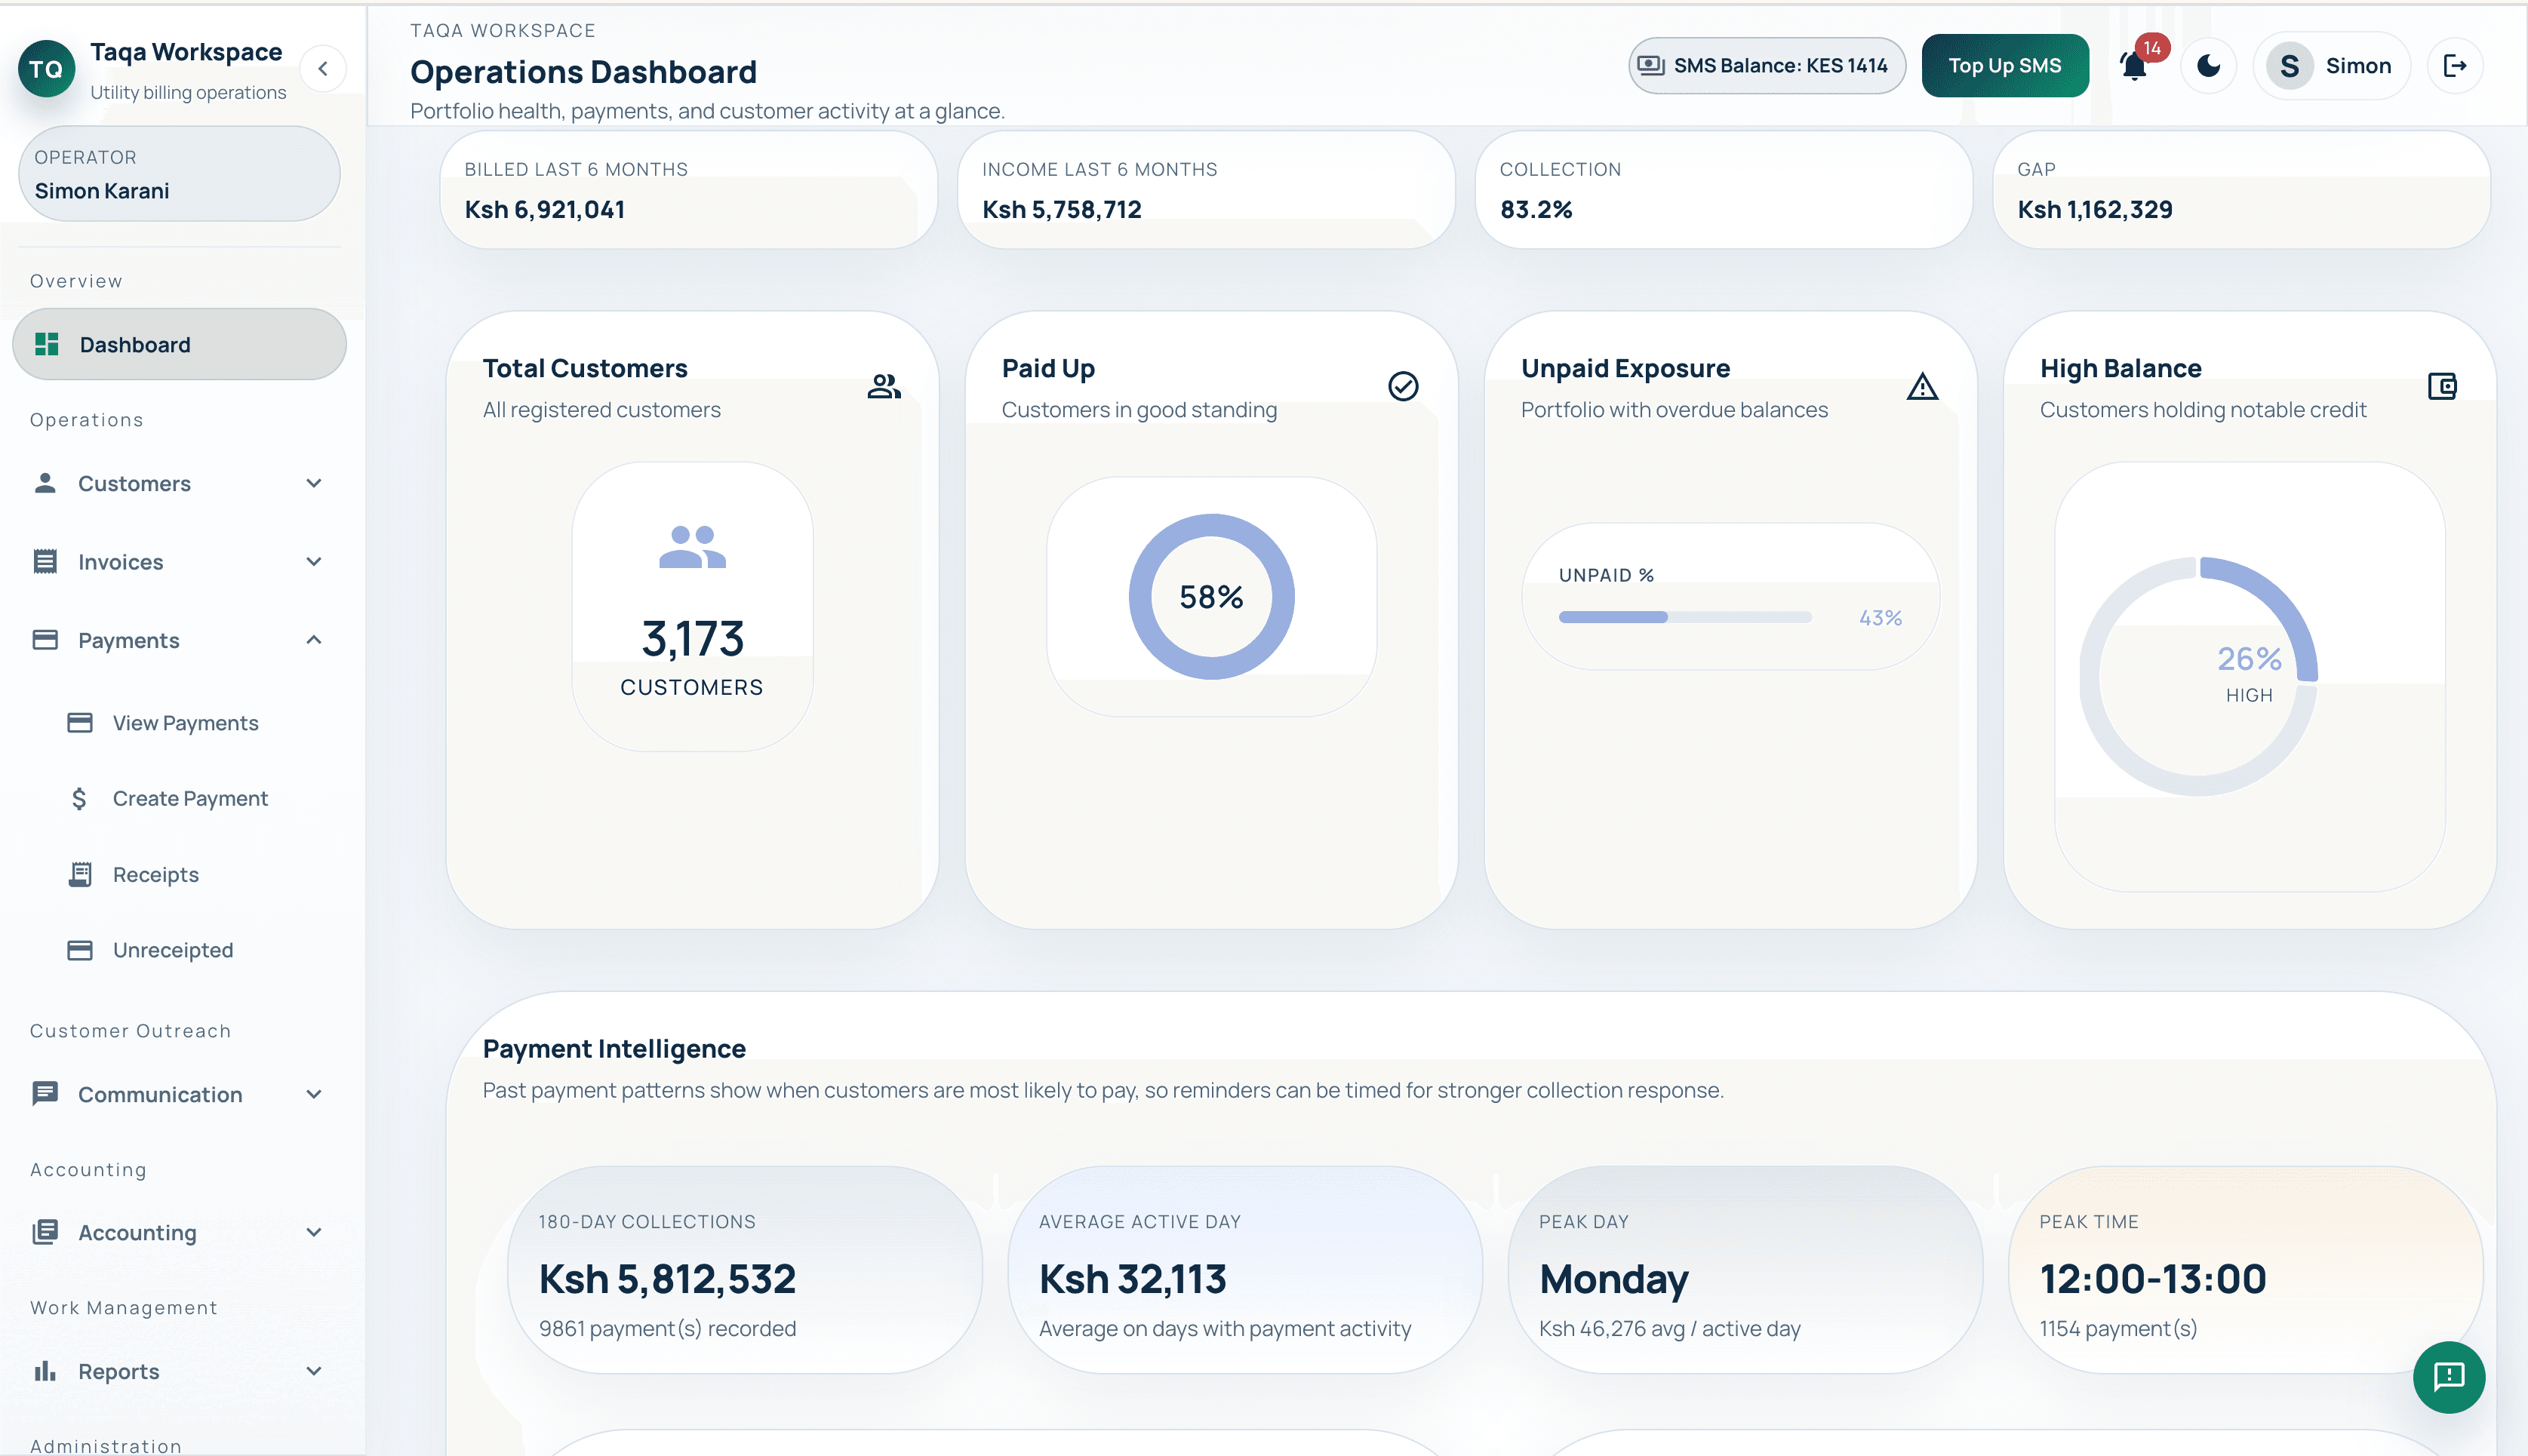The height and width of the screenshot is (1456, 2528).
Task: Click the 26% High balance gauge
Action: (2199, 676)
